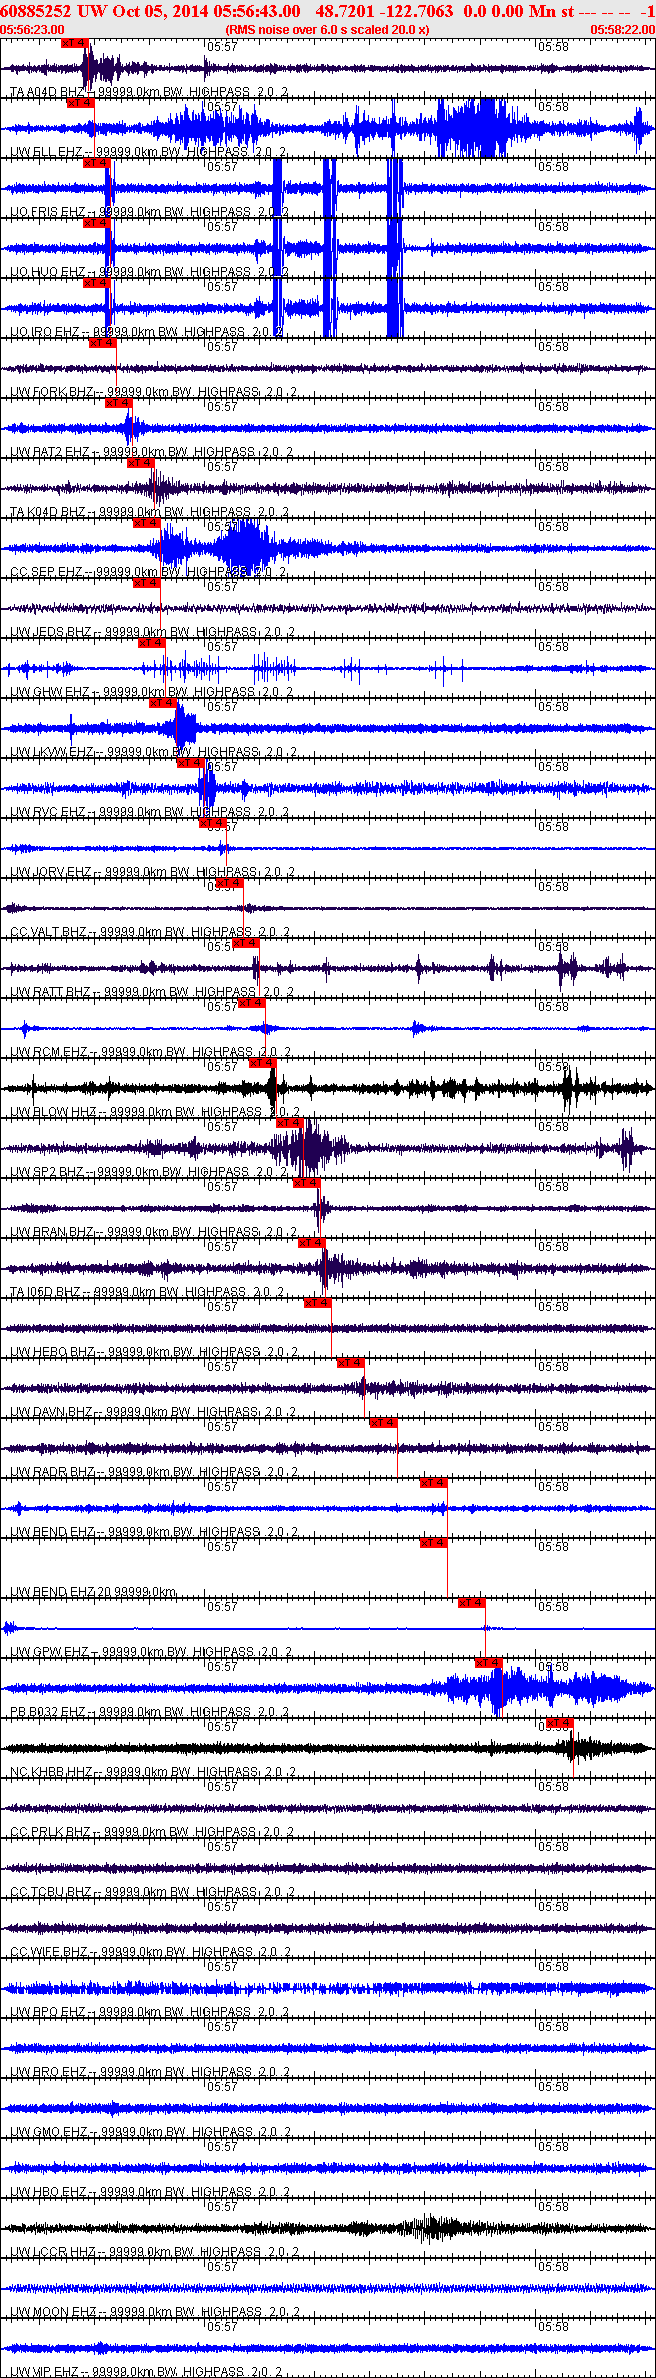Viewport: 656px width, 2378px height.
Task: Click the red pick flag on the UO IRO trace
Action: 96,283
